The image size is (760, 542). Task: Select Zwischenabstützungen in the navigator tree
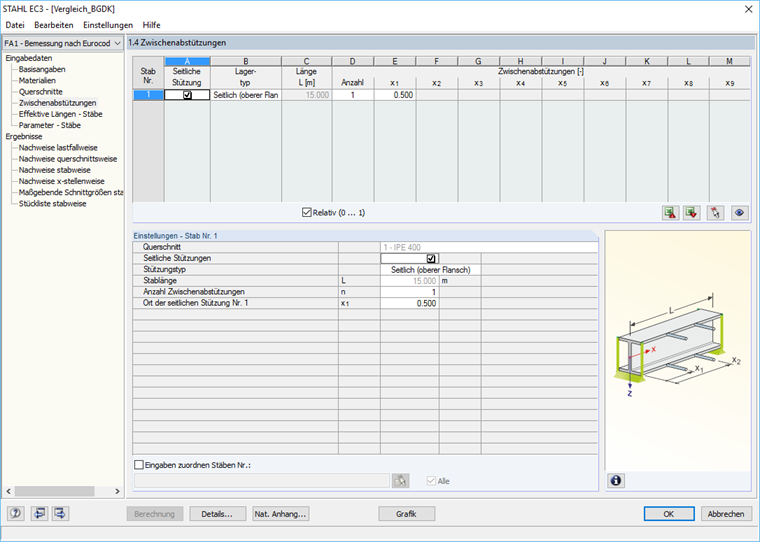[58, 103]
